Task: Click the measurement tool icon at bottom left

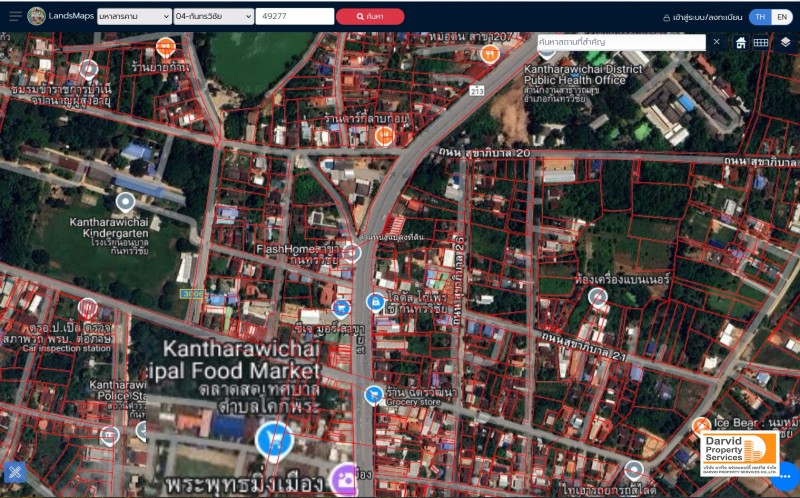Action: tap(15, 472)
